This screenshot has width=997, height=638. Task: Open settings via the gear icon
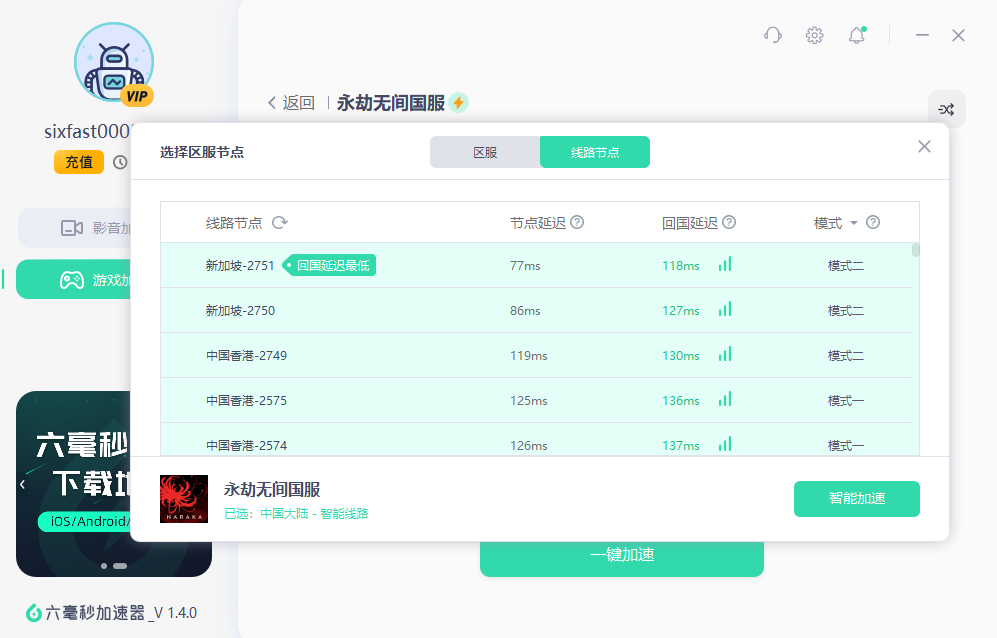(814, 35)
